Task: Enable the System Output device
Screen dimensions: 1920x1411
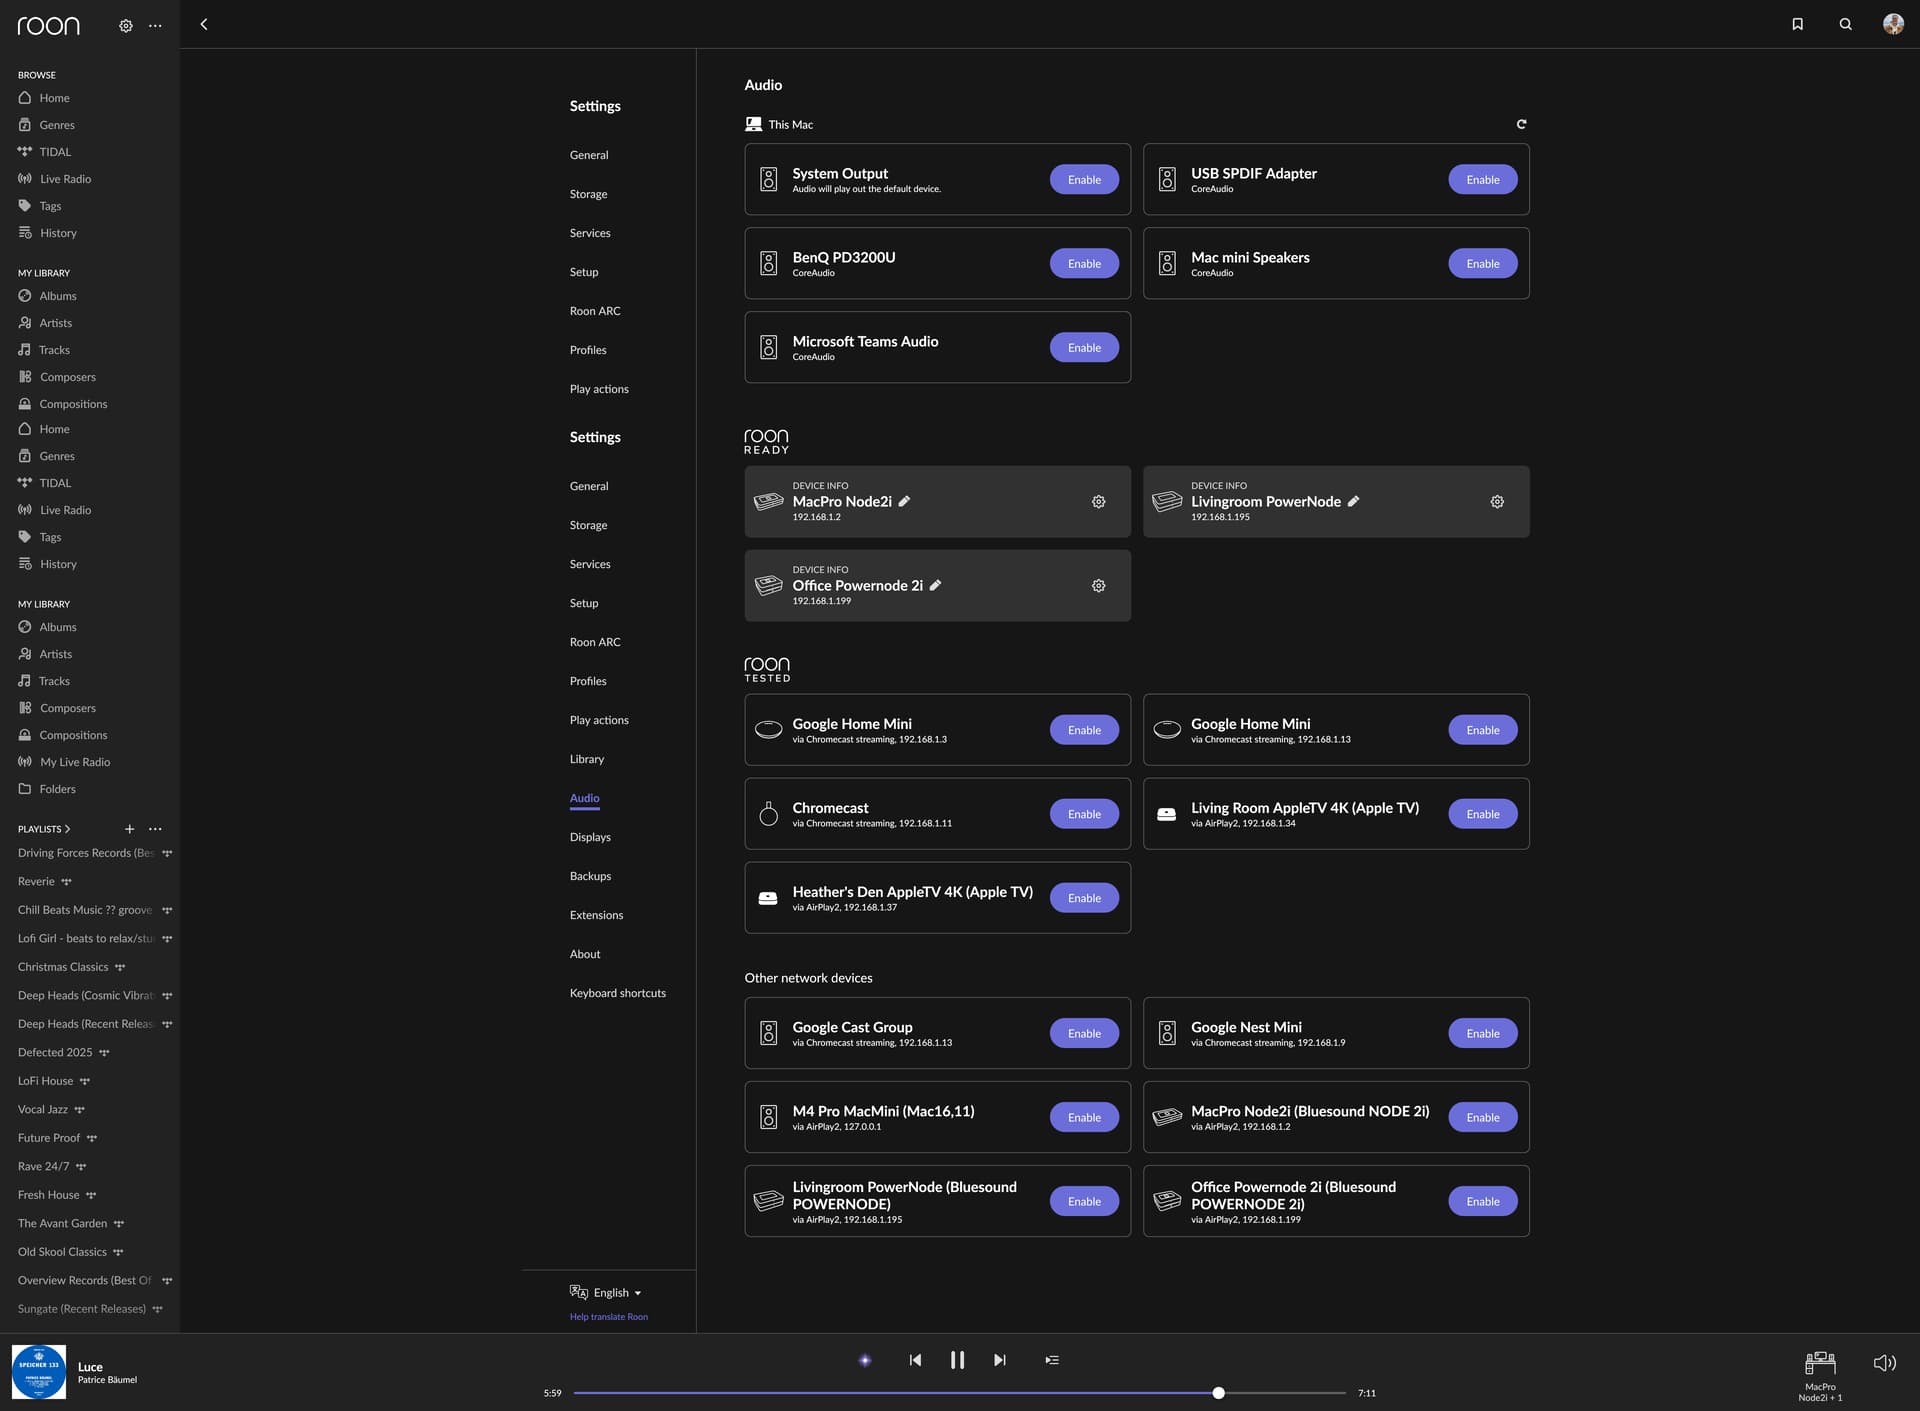Action: click(1084, 180)
